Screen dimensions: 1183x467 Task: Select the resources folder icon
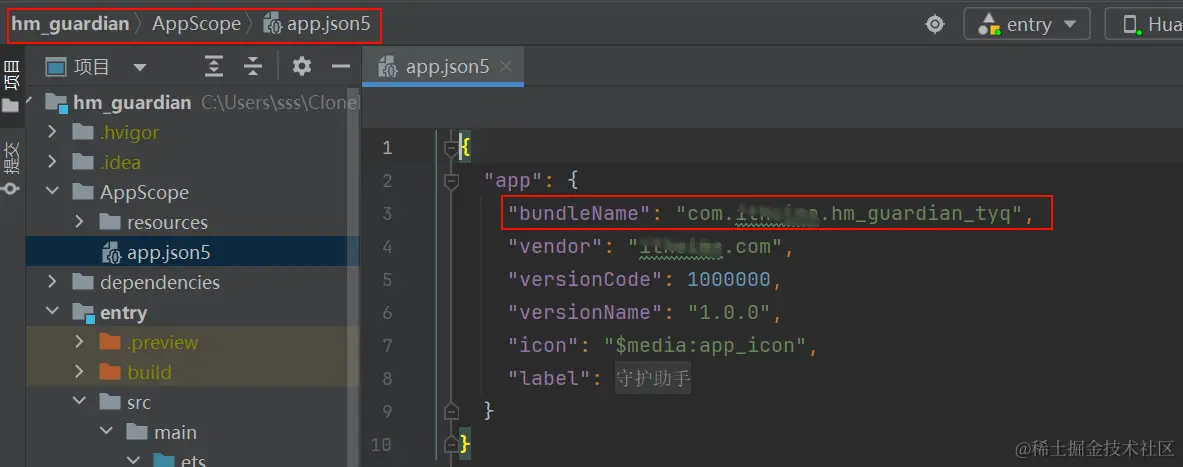(x=109, y=223)
